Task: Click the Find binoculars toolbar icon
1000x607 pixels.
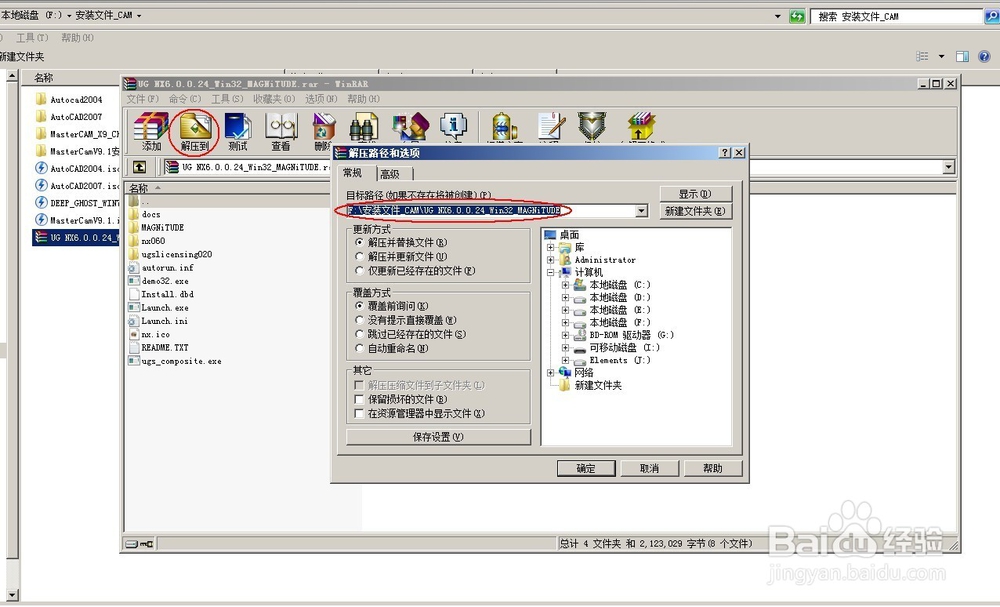Action: click(x=364, y=127)
